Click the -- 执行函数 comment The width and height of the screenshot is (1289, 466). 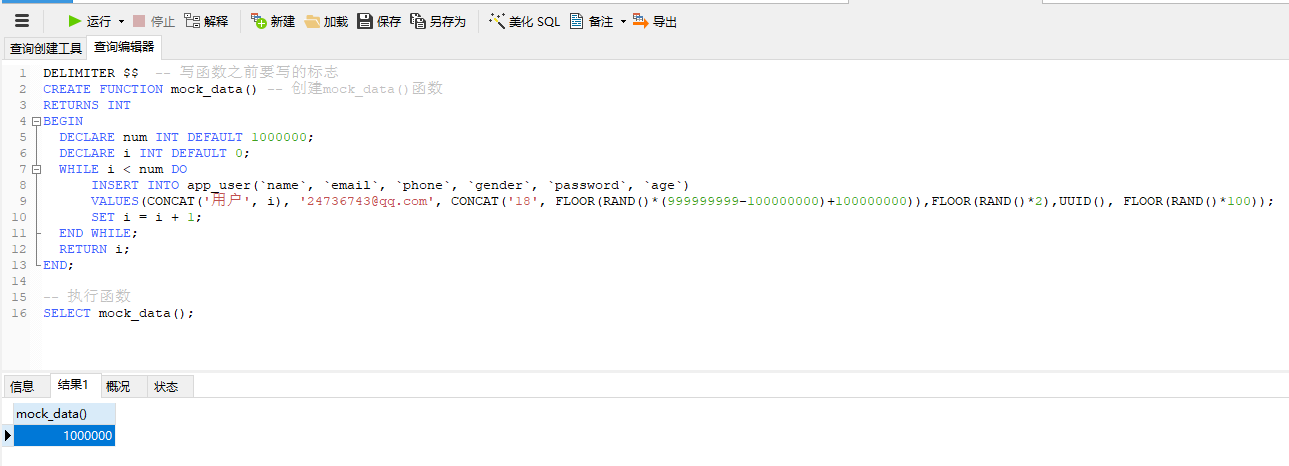click(x=87, y=296)
